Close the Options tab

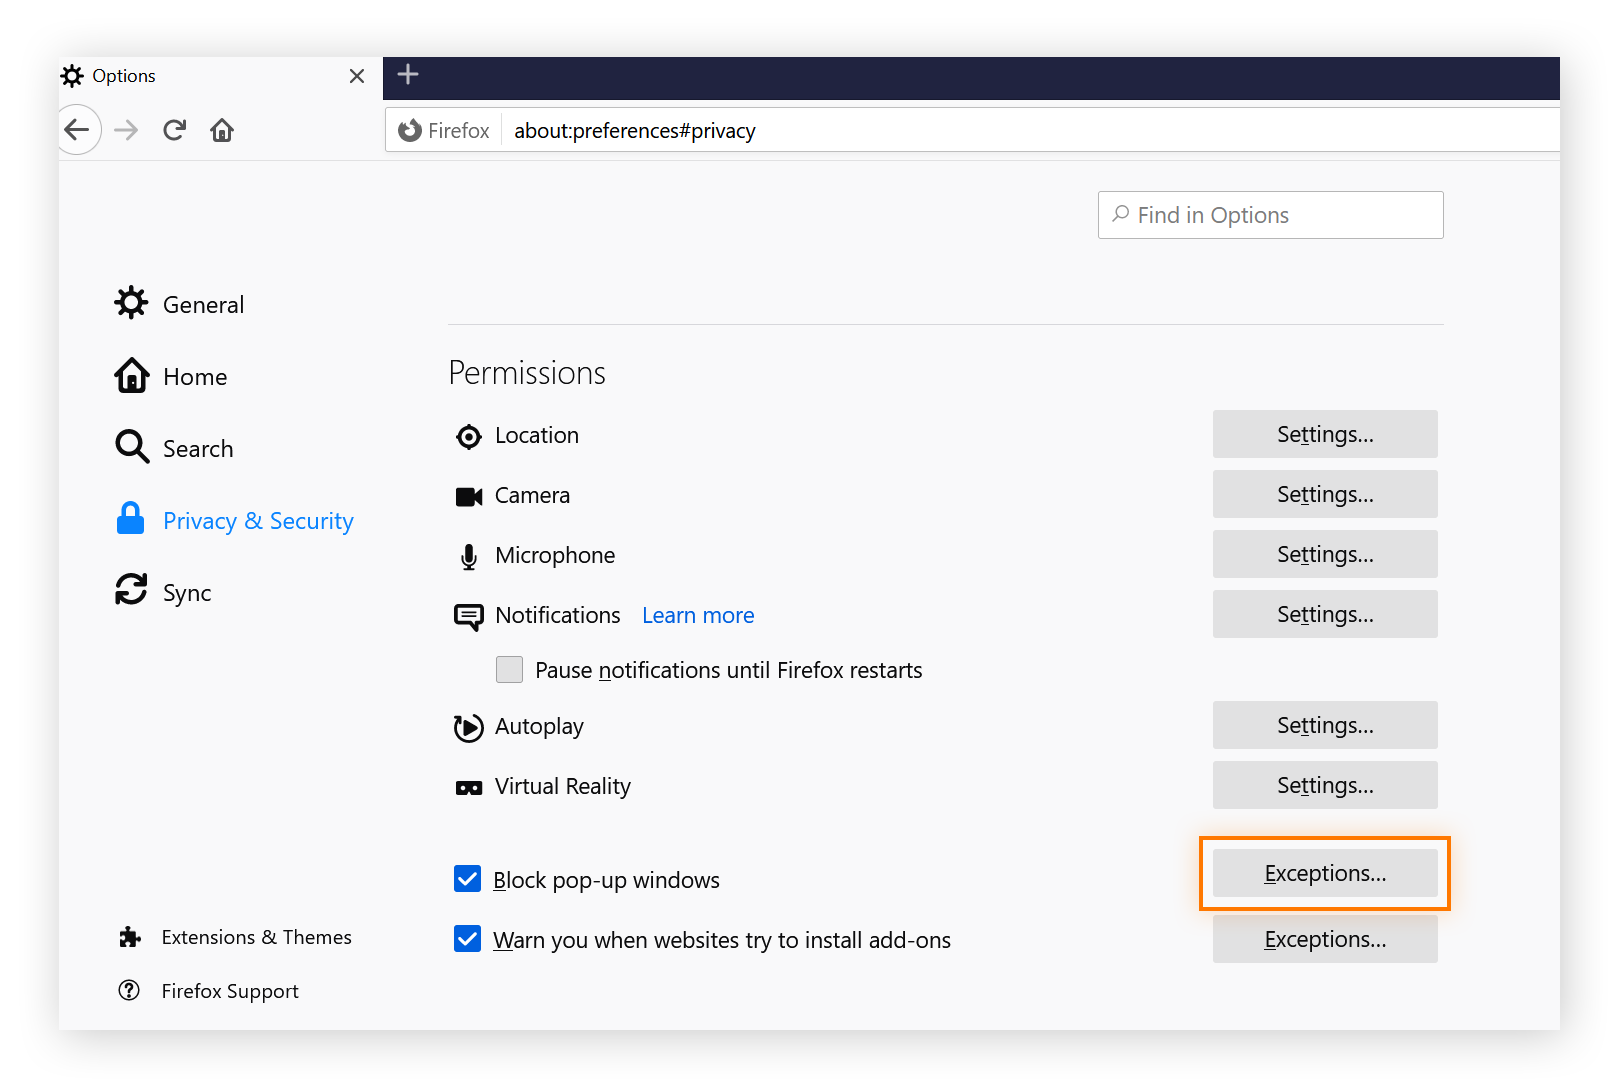click(x=357, y=76)
